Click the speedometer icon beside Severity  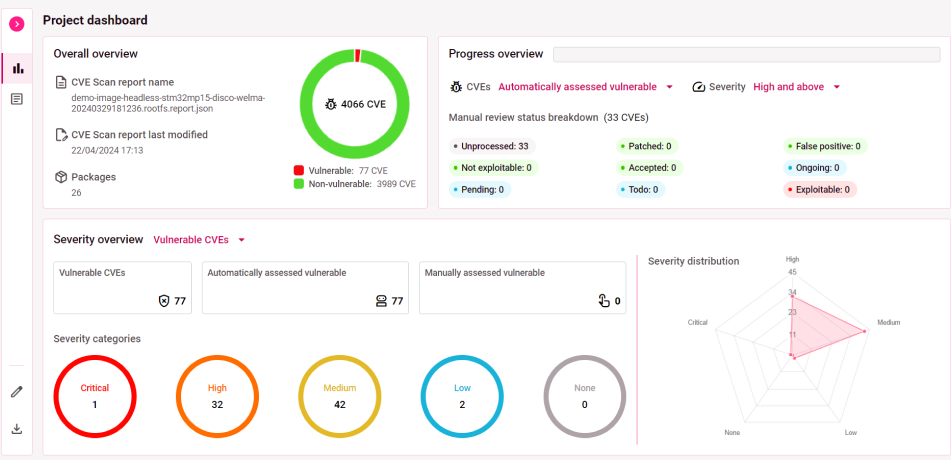coord(699,87)
